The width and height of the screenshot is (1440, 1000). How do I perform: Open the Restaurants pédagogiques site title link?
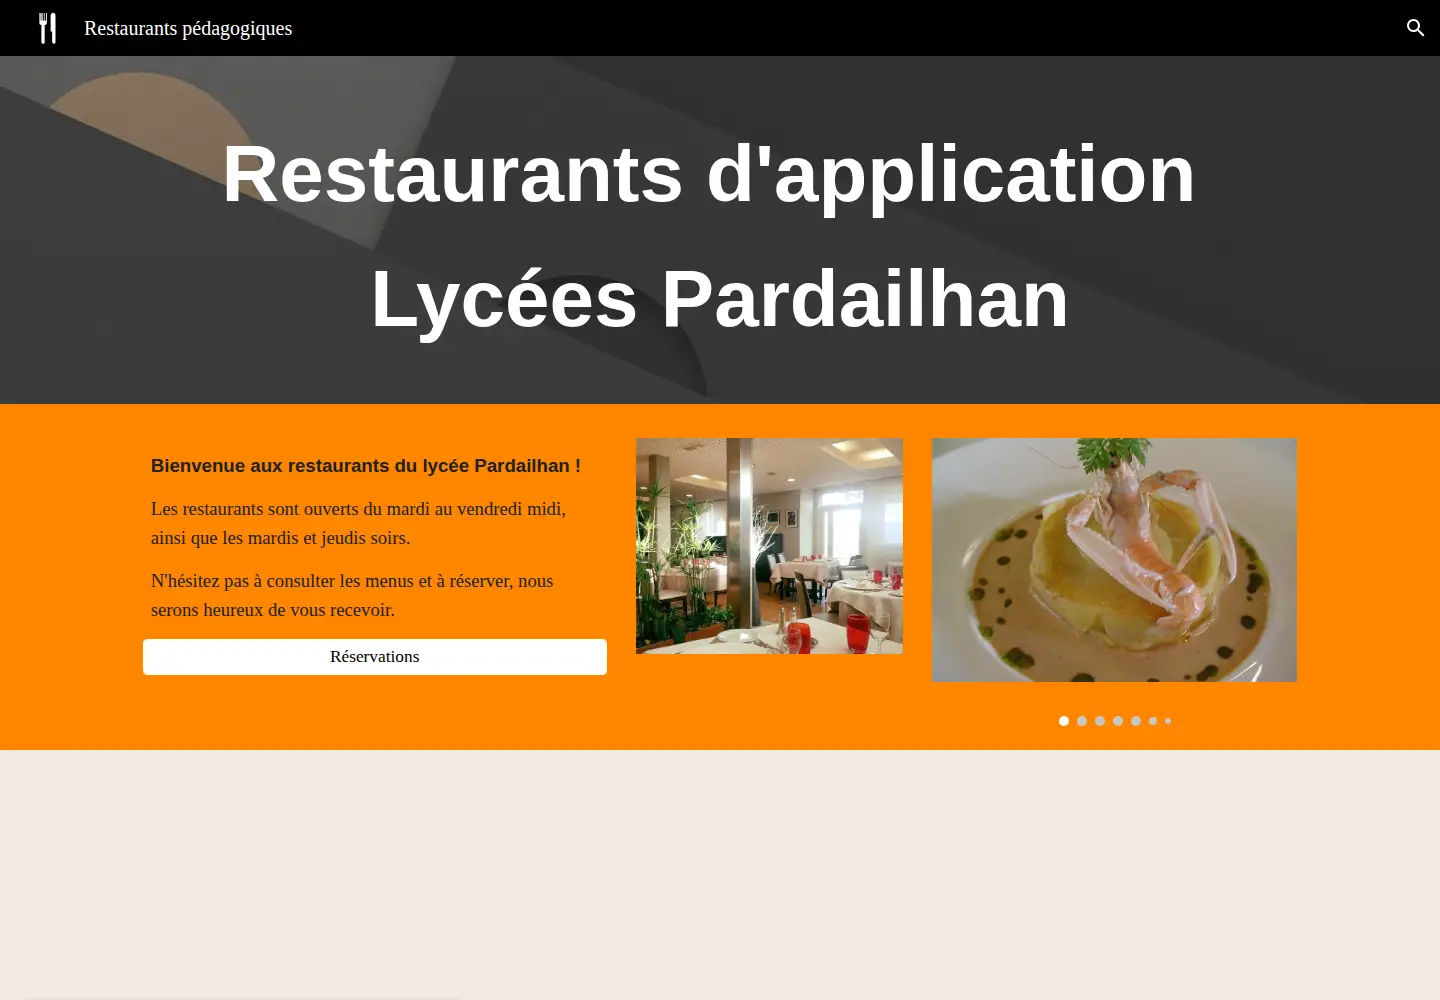(x=188, y=28)
